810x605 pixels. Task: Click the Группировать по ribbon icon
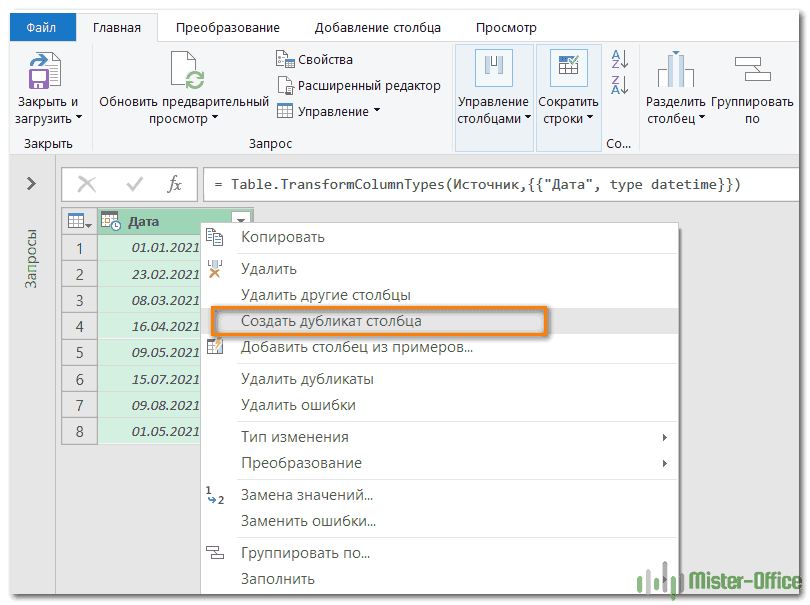751,72
